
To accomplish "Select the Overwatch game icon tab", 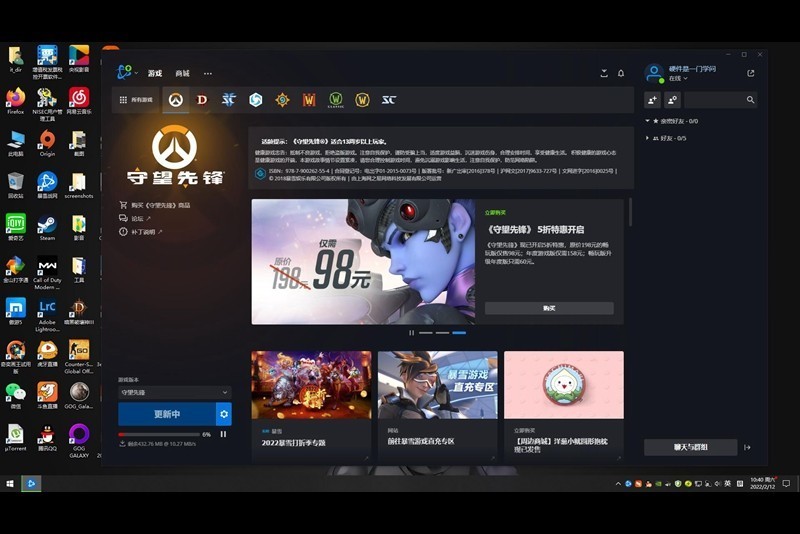I will coord(176,100).
